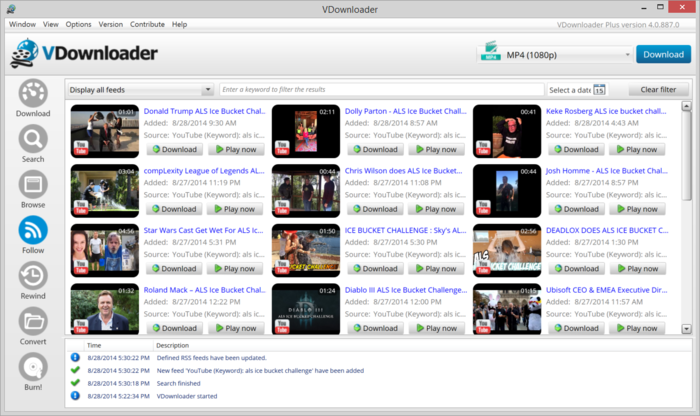The height and width of the screenshot is (416, 700).
Task: Click the blue Download button in header
Action: [x=663, y=54]
